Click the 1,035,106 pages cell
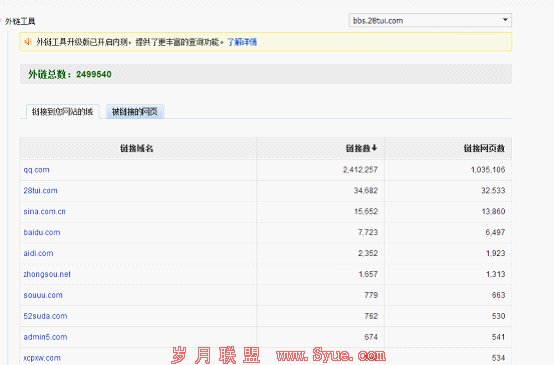554x365 pixels. (488, 170)
